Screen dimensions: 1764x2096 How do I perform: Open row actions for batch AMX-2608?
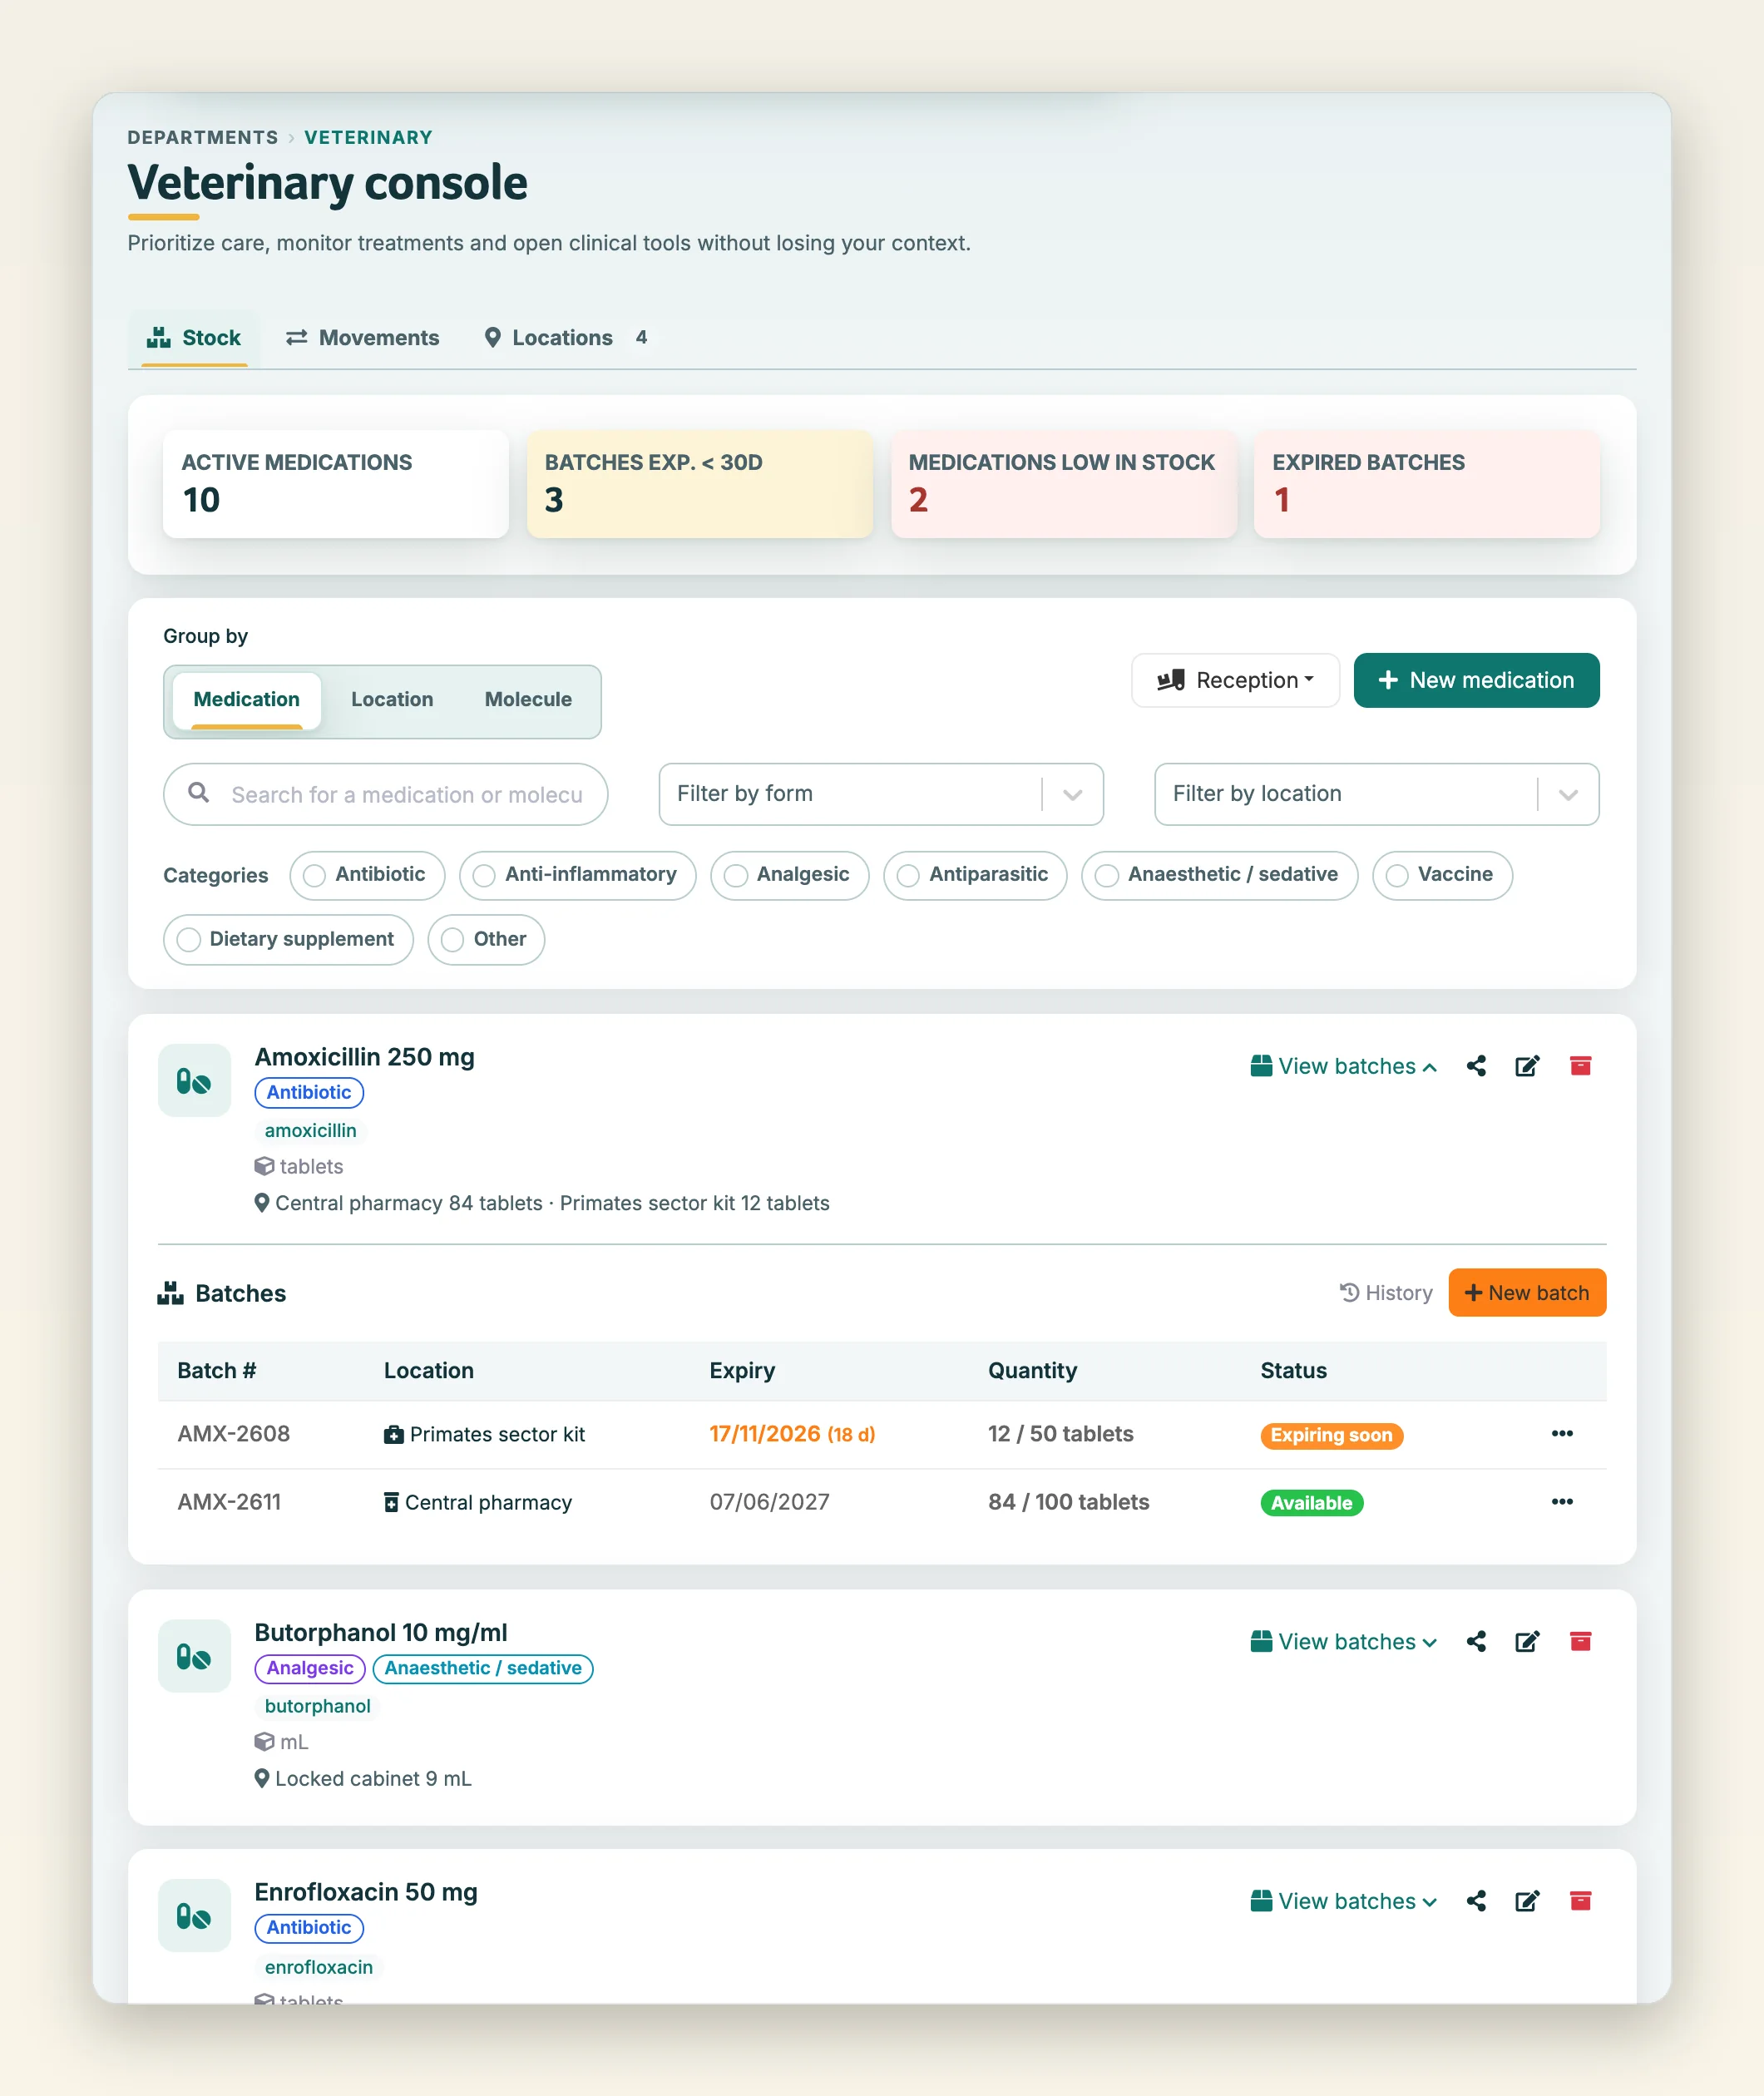tap(1562, 1434)
